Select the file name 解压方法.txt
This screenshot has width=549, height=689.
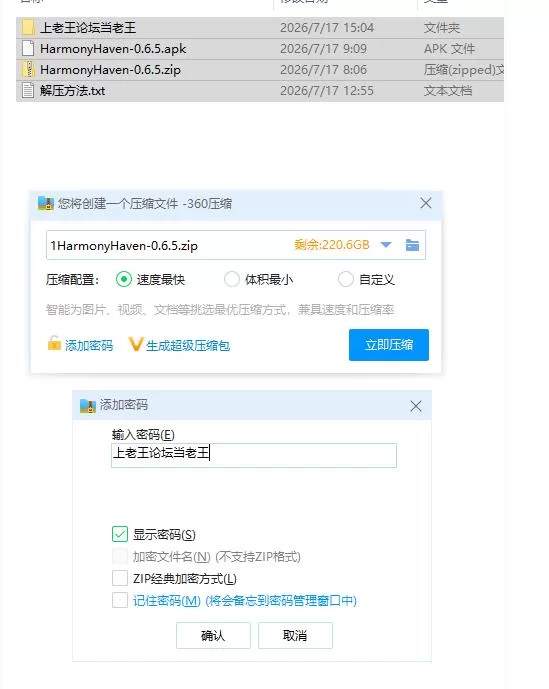(x=73, y=91)
